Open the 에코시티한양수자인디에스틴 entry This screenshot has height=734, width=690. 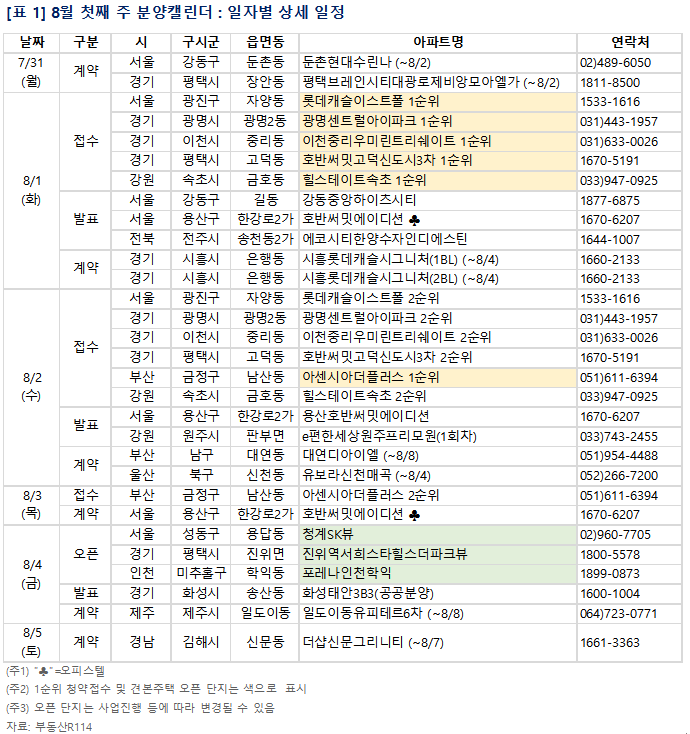[385, 239]
